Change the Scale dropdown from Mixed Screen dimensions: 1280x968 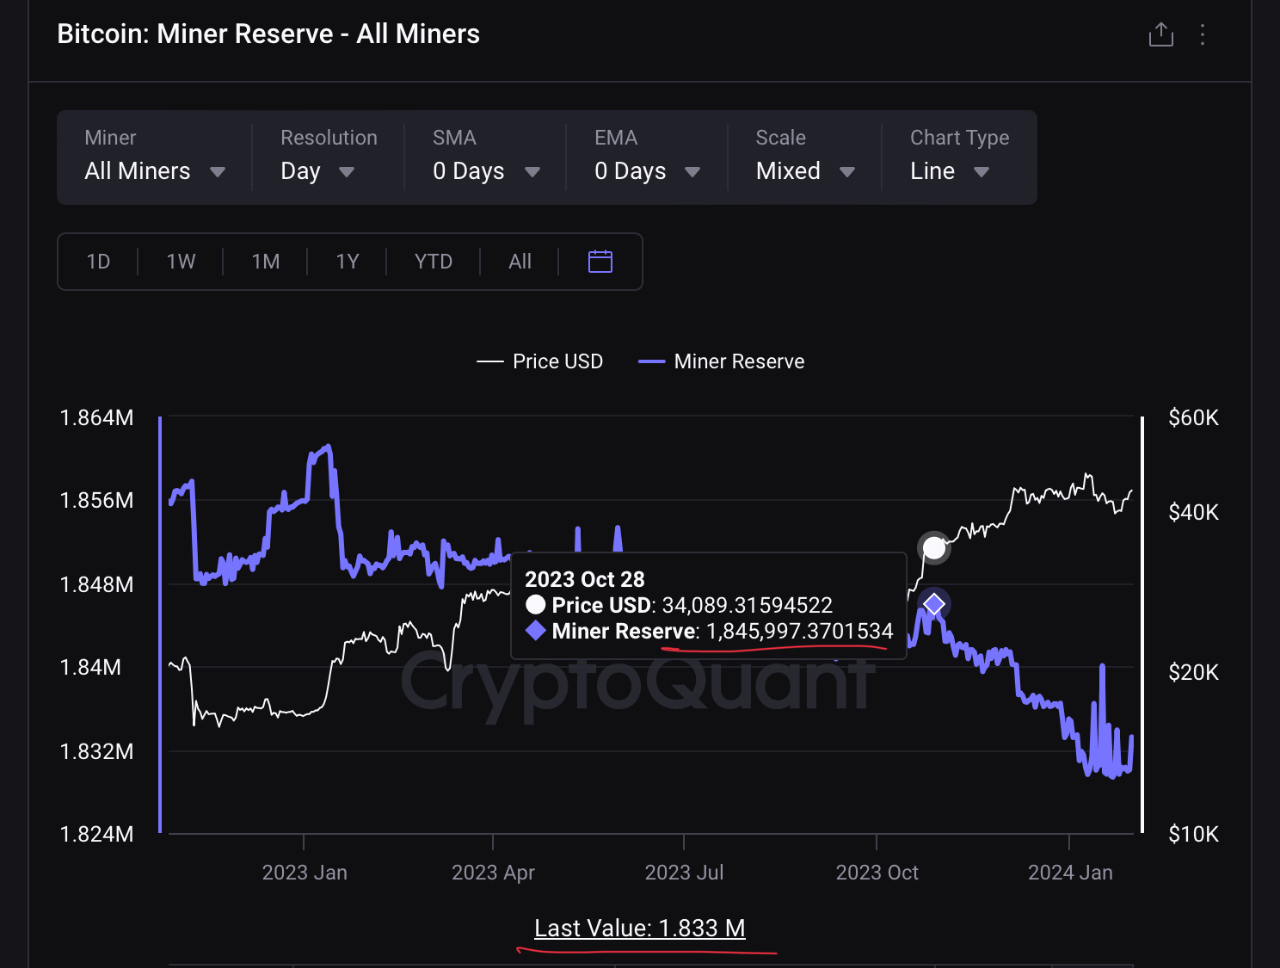(805, 171)
